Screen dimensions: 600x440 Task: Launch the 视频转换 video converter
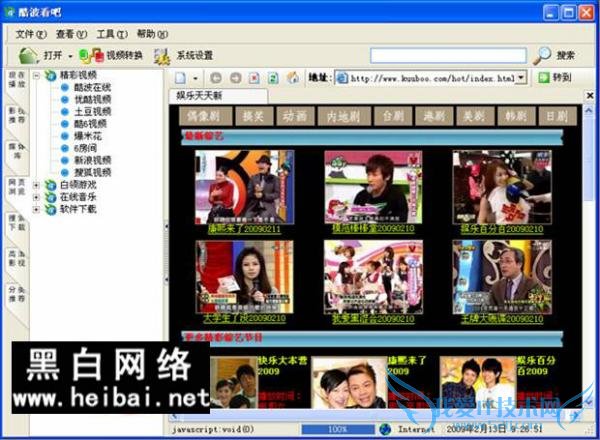(x=111, y=56)
